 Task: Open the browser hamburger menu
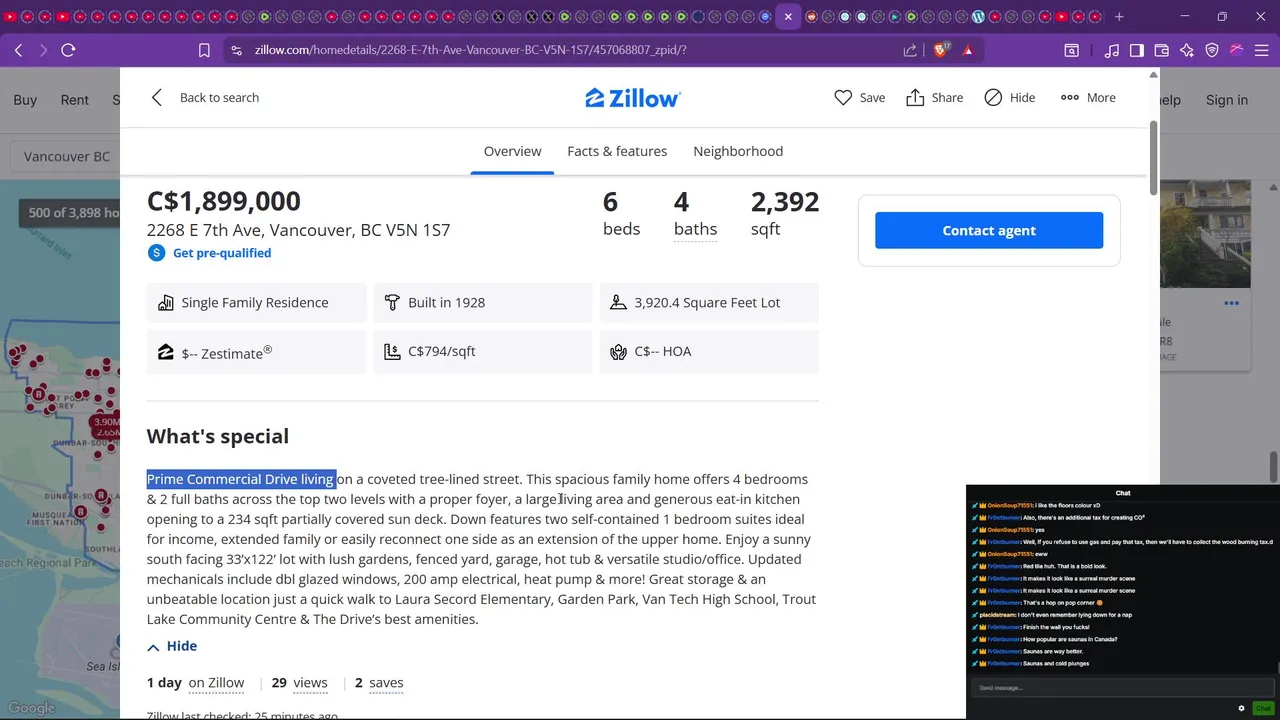1262,50
